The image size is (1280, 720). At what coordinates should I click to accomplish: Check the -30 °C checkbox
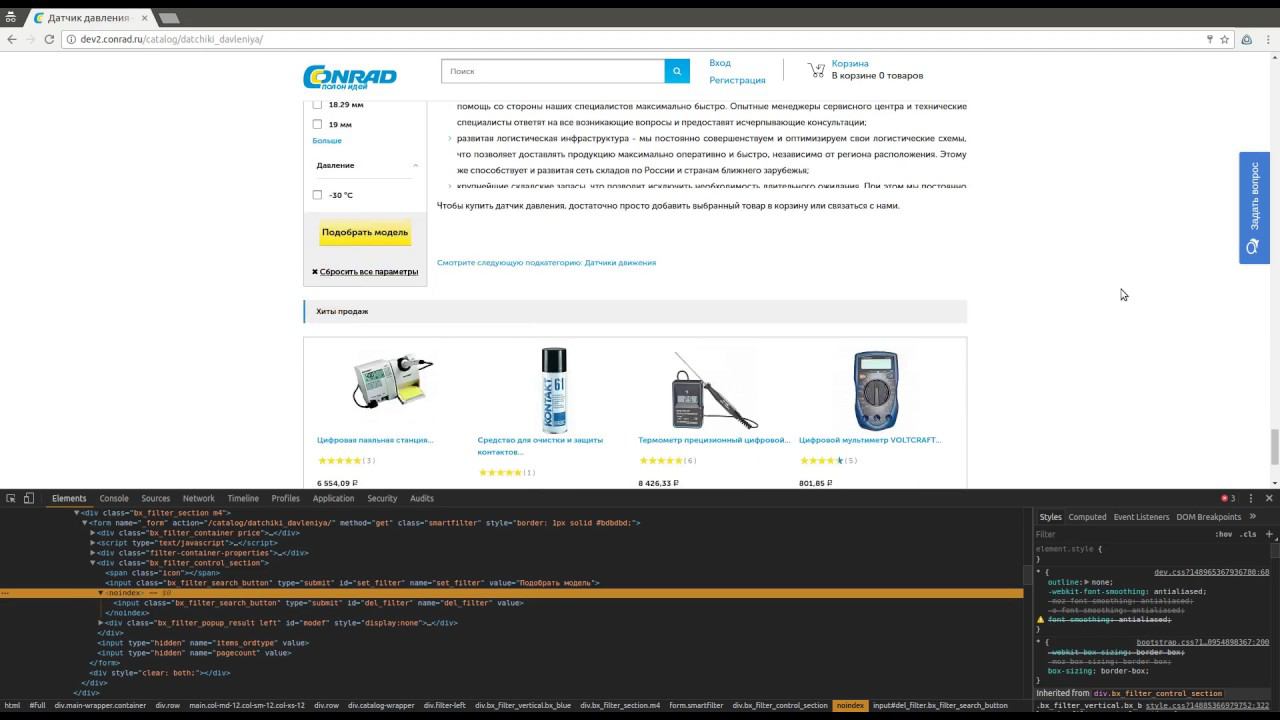tap(317, 195)
